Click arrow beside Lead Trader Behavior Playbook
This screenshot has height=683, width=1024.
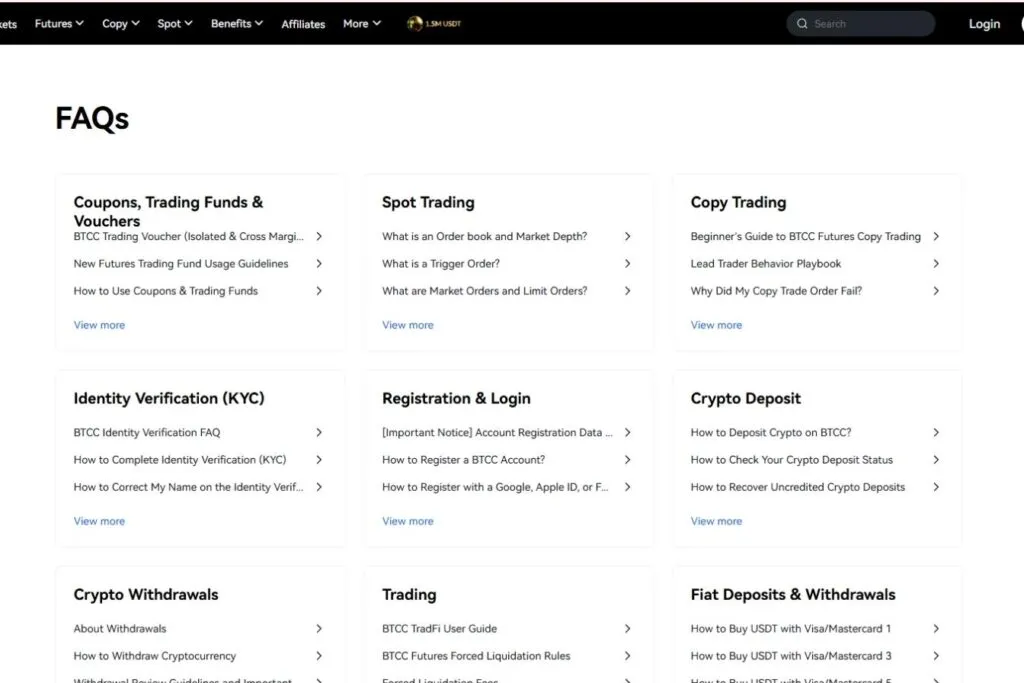click(x=936, y=264)
